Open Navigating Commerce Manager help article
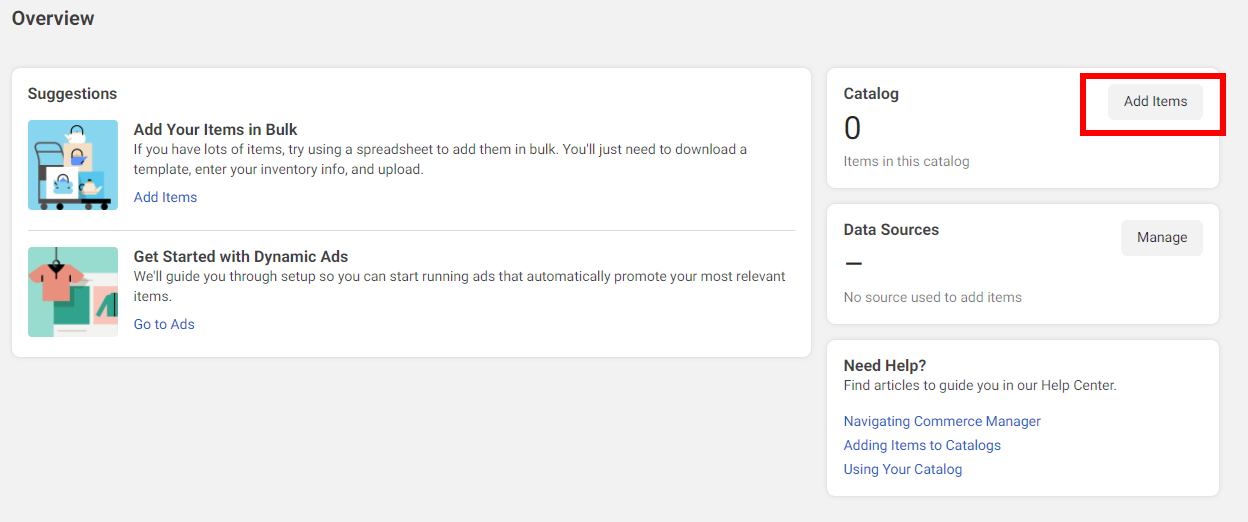 [942, 421]
